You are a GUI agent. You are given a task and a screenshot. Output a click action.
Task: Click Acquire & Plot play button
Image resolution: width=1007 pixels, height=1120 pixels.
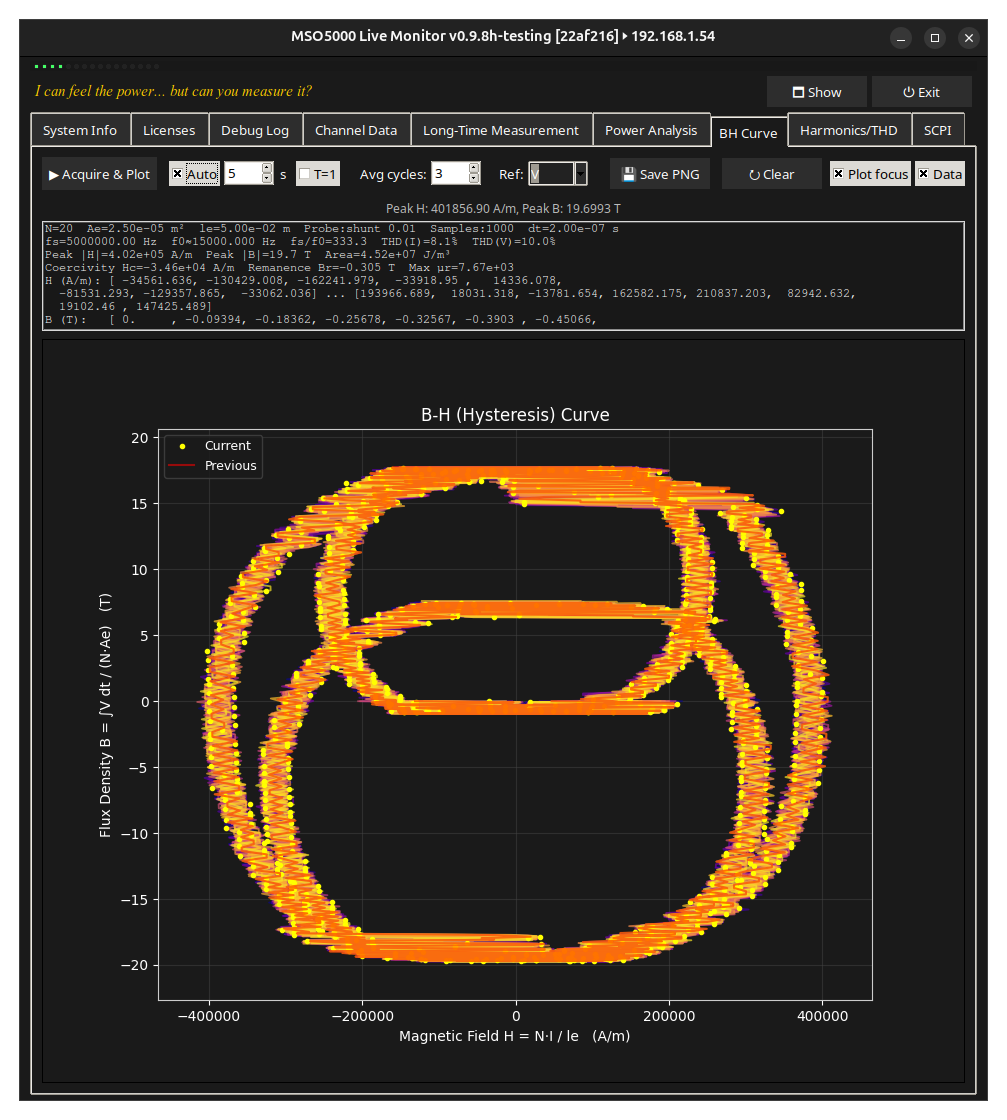coord(99,174)
